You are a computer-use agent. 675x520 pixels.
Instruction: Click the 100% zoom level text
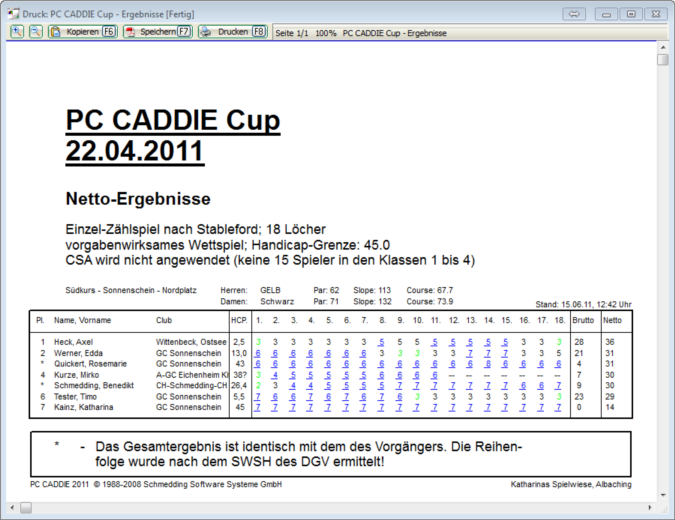[x=325, y=33]
